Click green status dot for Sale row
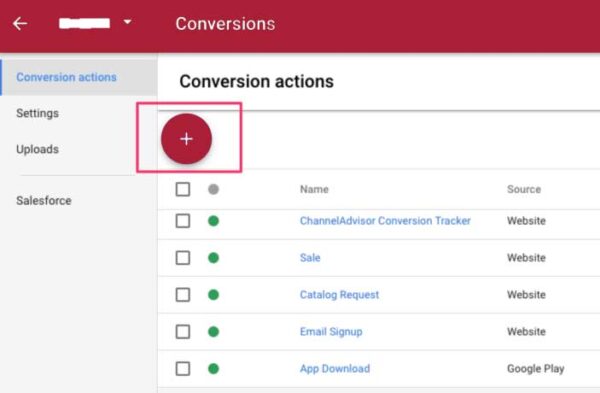Image resolution: width=600 pixels, height=393 pixels. click(x=214, y=258)
